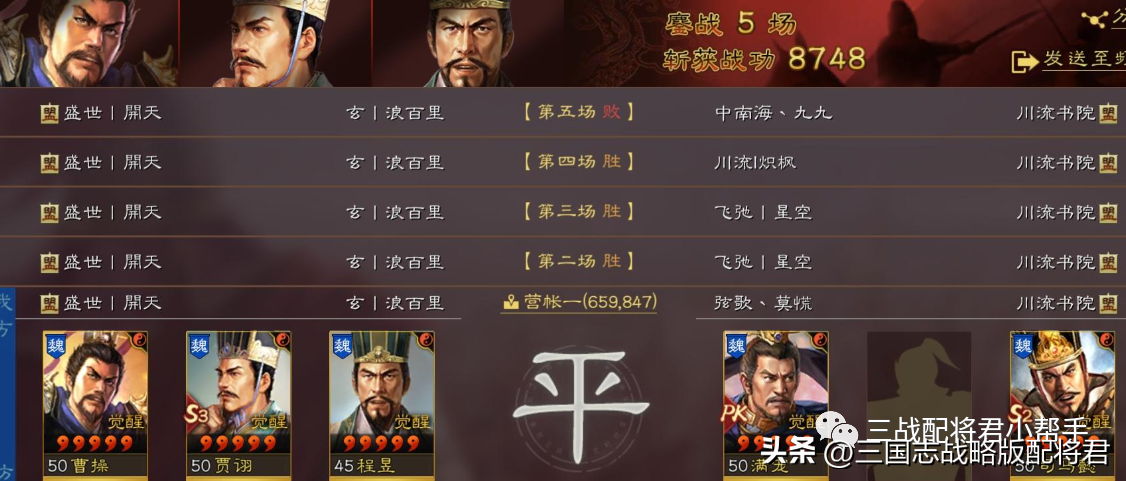Select the 程昱 general card
The height and width of the screenshot is (481, 1126).
(x=382, y=404)
